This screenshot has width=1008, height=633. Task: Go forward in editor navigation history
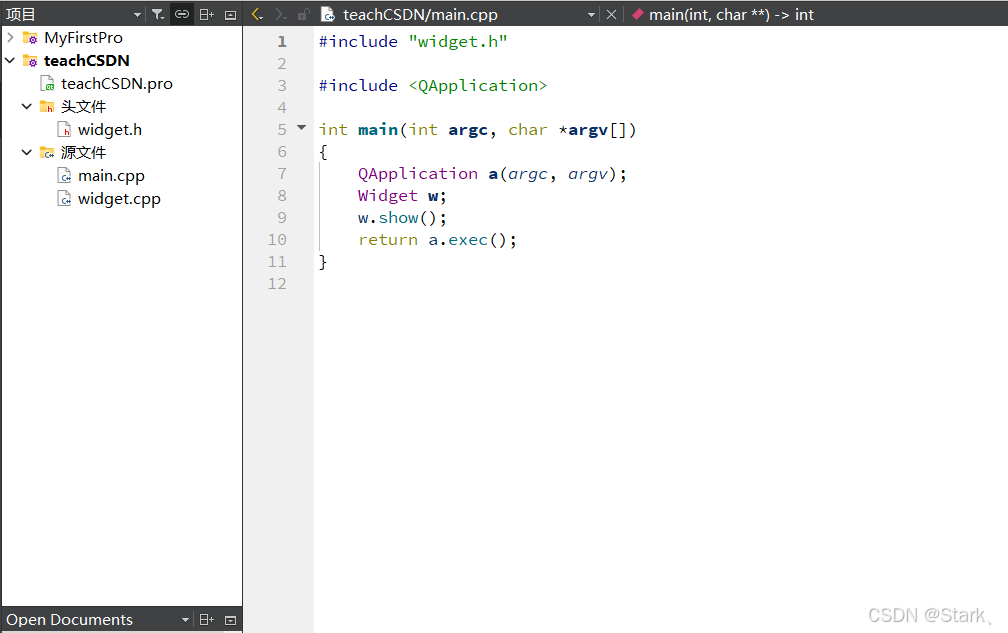280,14
